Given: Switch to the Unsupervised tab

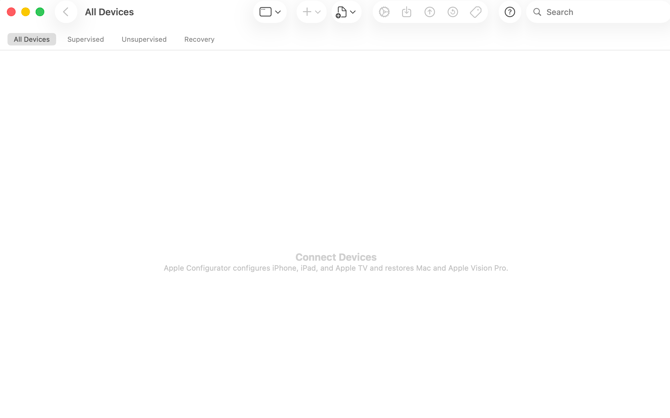Looking at the screenshot, I should pos(144,39).
